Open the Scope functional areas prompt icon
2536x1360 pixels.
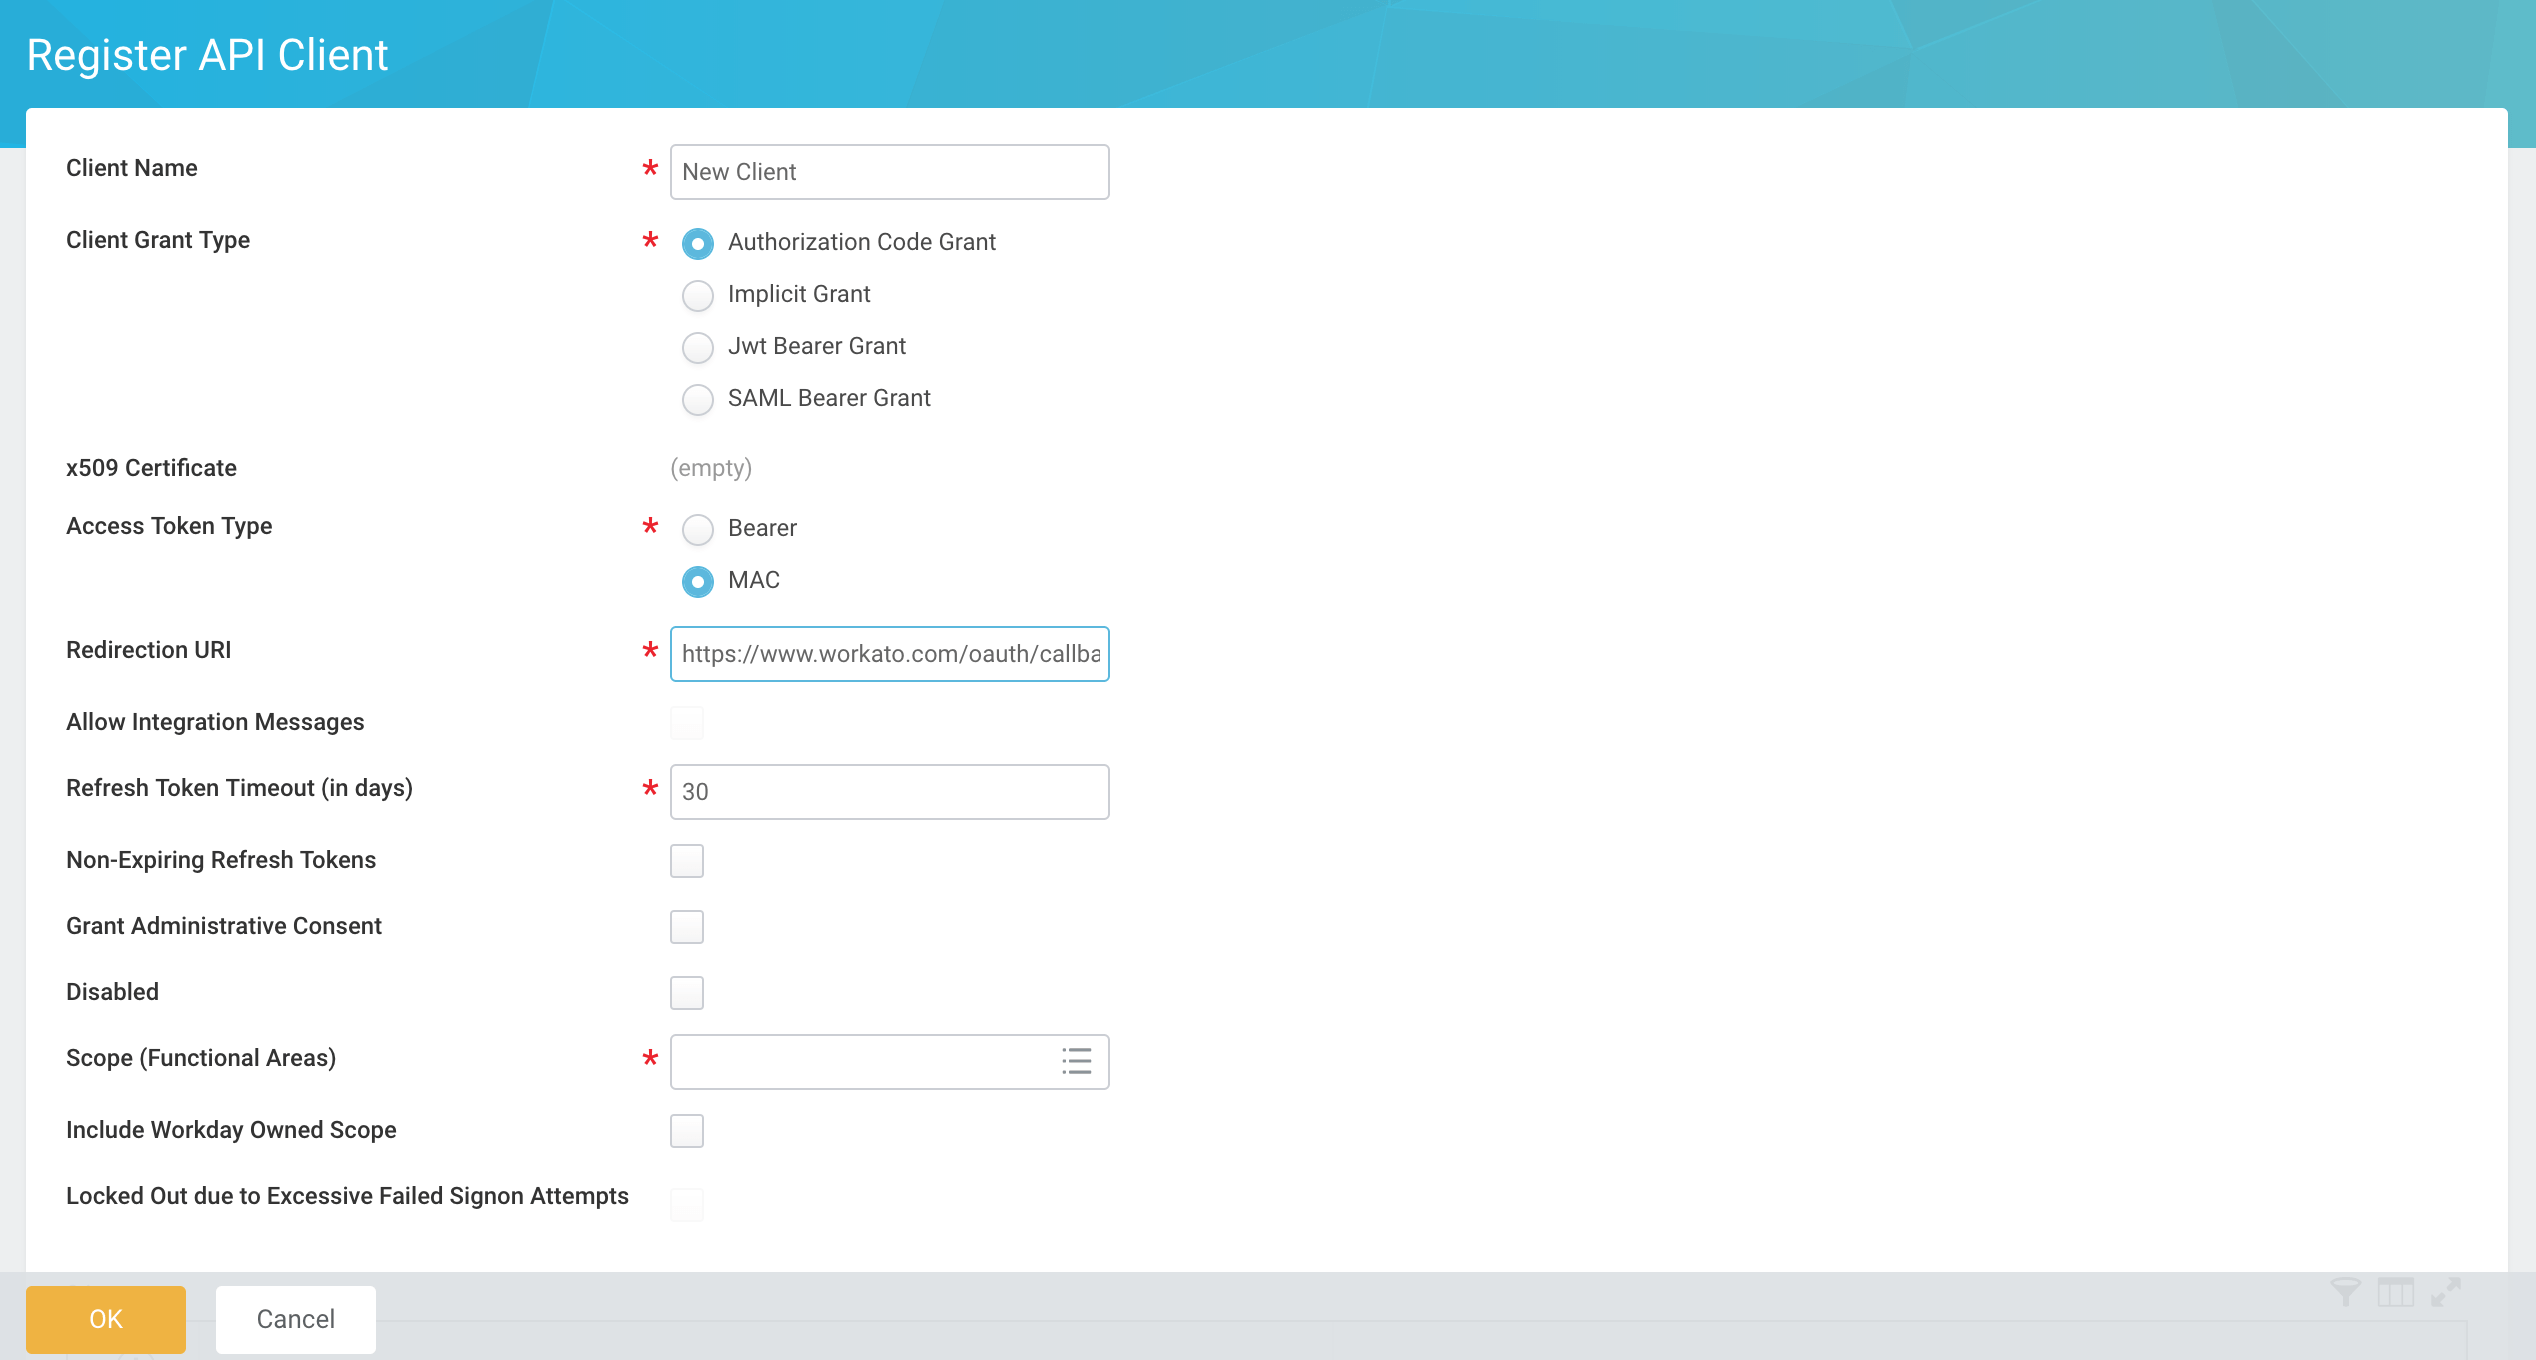(1076, 1062)
